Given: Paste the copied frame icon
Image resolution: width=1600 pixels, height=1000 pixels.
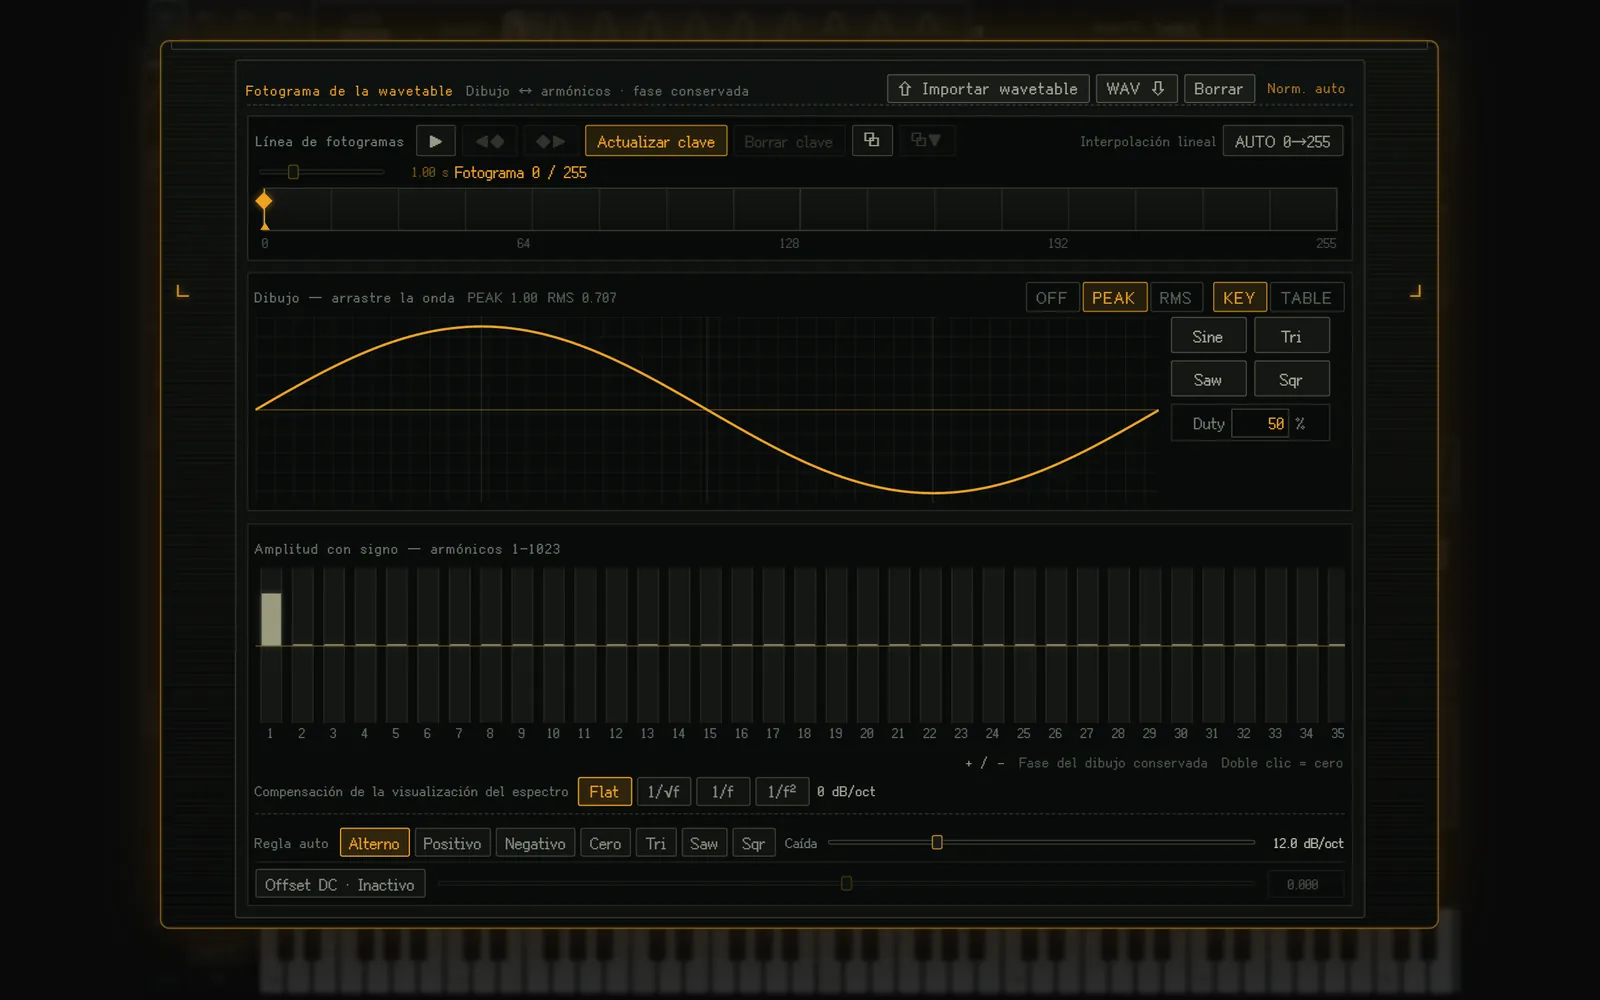Looking at the screenshot, I should [x=926, y=141].
